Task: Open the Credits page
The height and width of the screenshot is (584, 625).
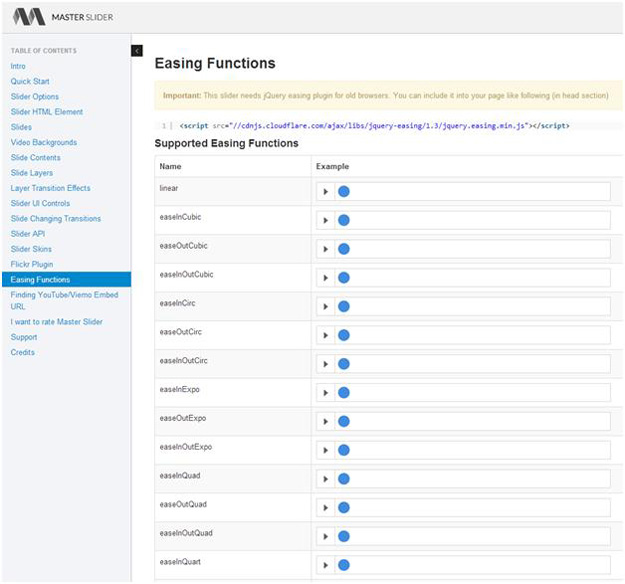Action: click(x=23, y=352)
